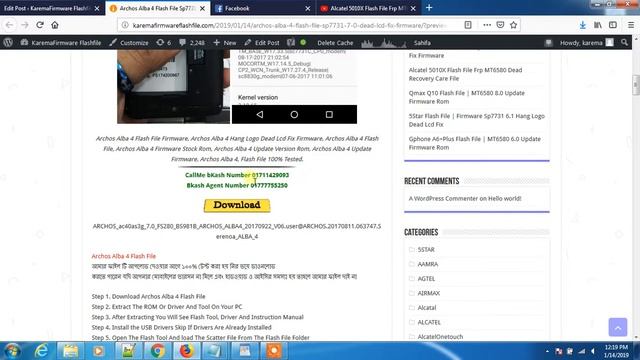640x360 pixels.
Task: Click the page vertical scrollbar thumb
Action: point(636,85)
